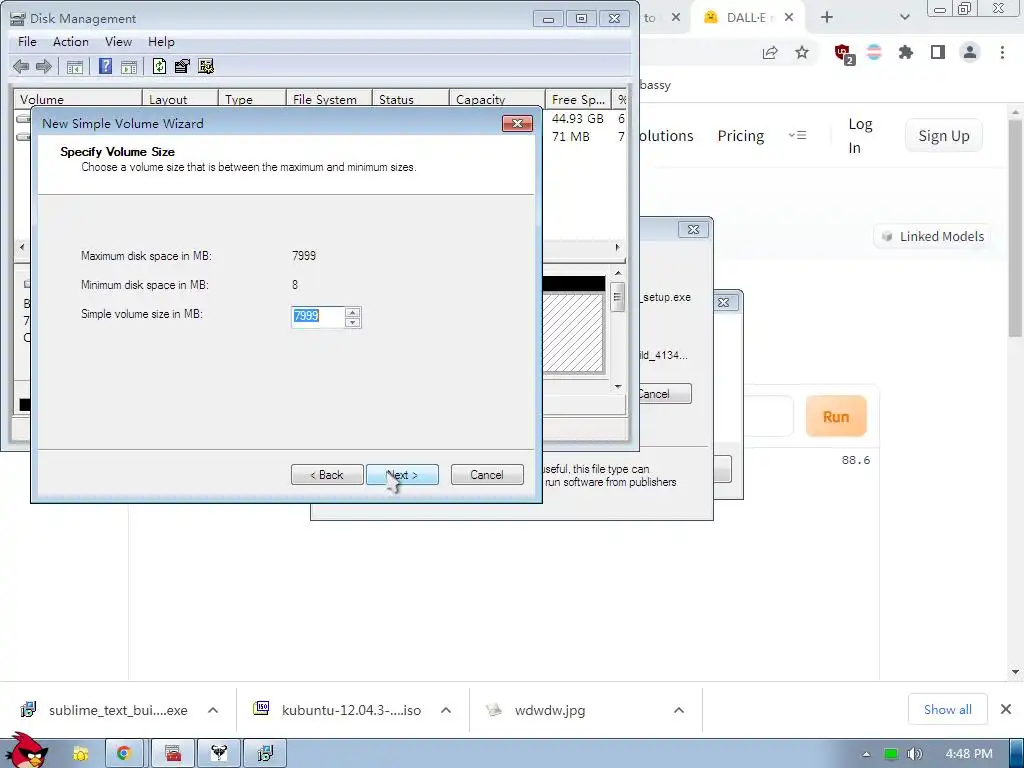The image size is (1024, 768).
Task: Click the Linked Models button
Action: [933, 236]
